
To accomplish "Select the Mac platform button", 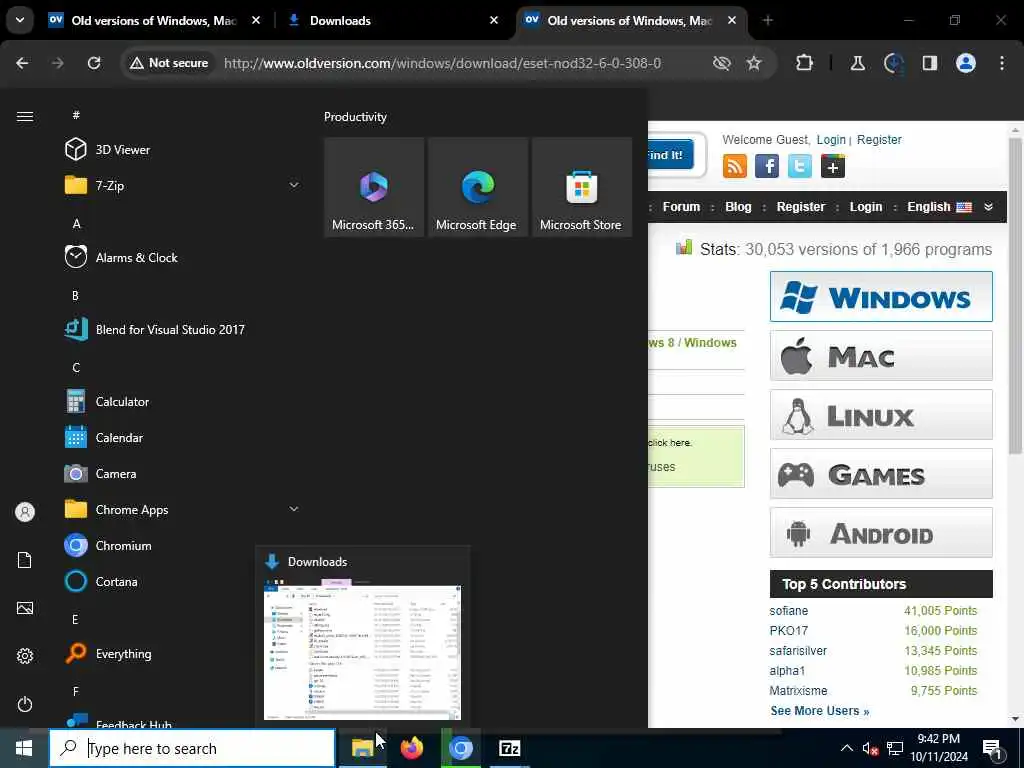I will [x=881, y=356].
